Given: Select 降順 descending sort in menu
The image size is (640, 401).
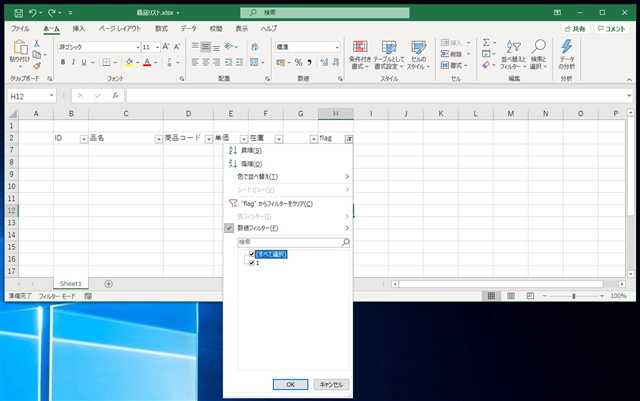Looking at the screenshot, I should [288, 164].
